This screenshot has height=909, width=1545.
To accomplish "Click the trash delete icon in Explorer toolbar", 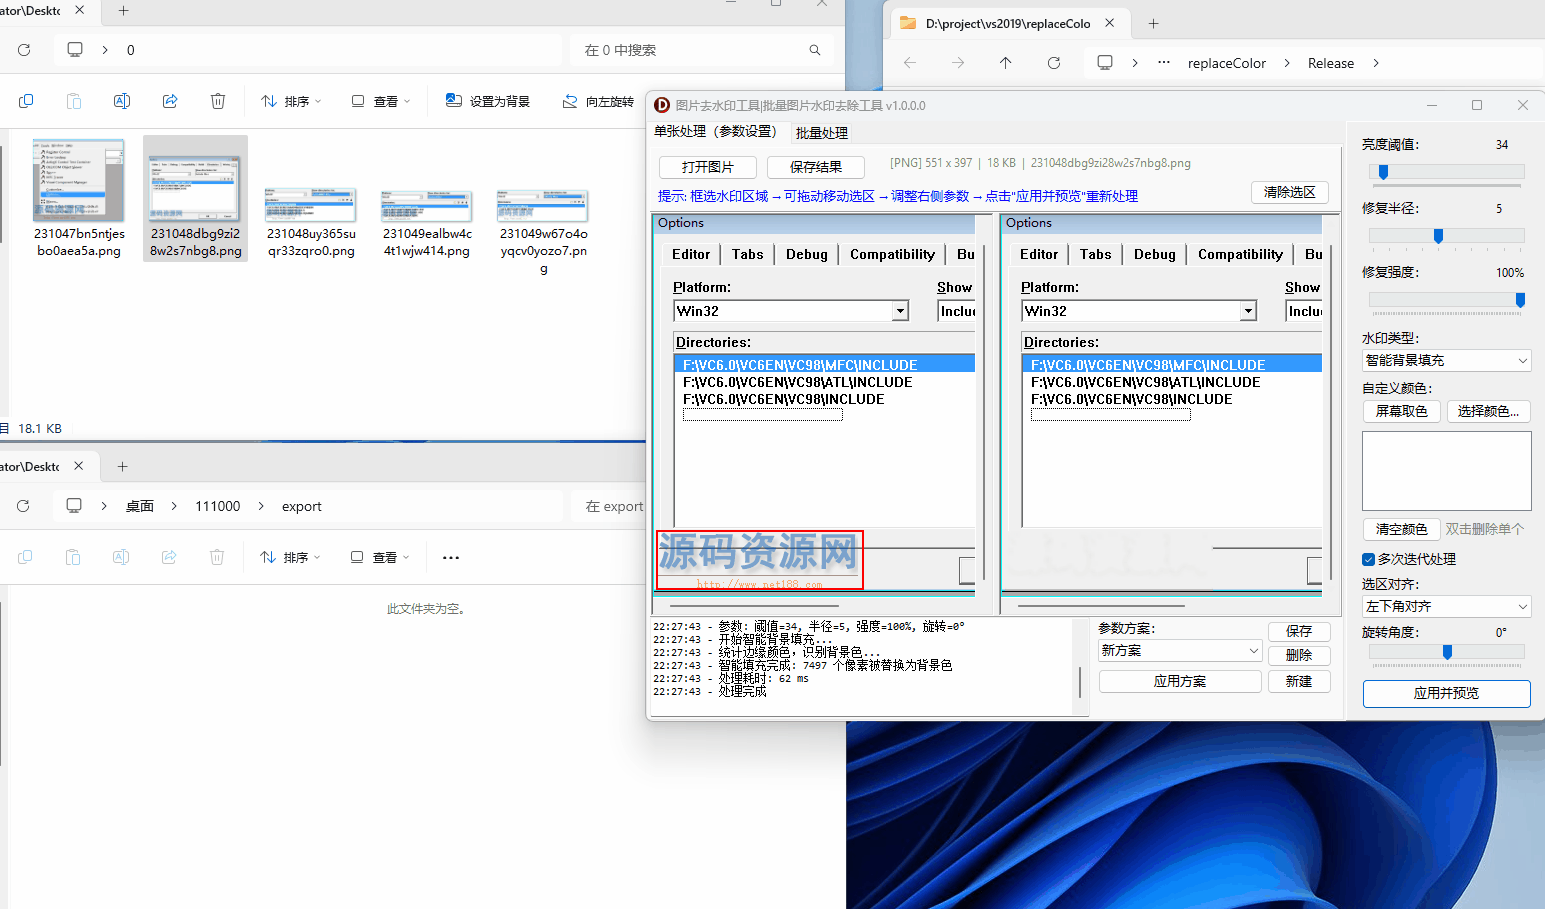I will [218, 101].
